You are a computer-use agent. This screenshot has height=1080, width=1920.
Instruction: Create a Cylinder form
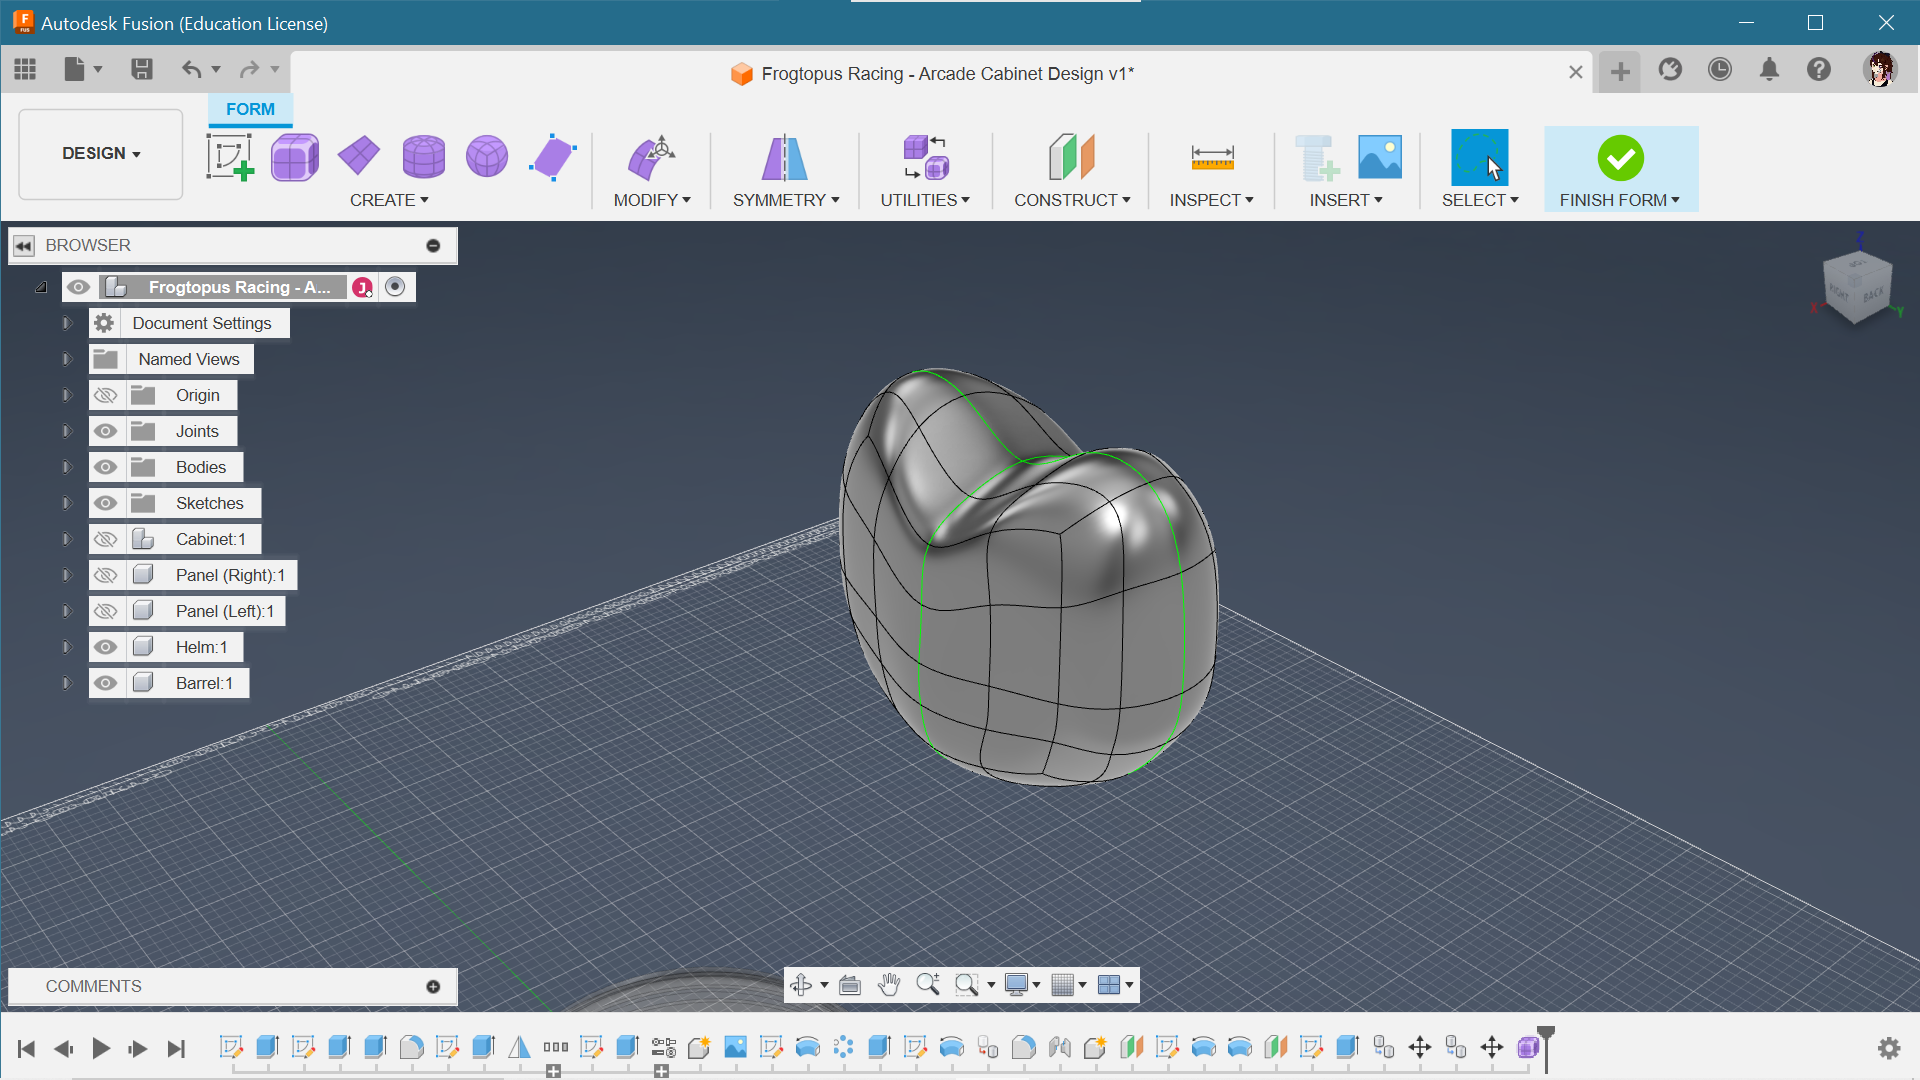pos(423,157)
